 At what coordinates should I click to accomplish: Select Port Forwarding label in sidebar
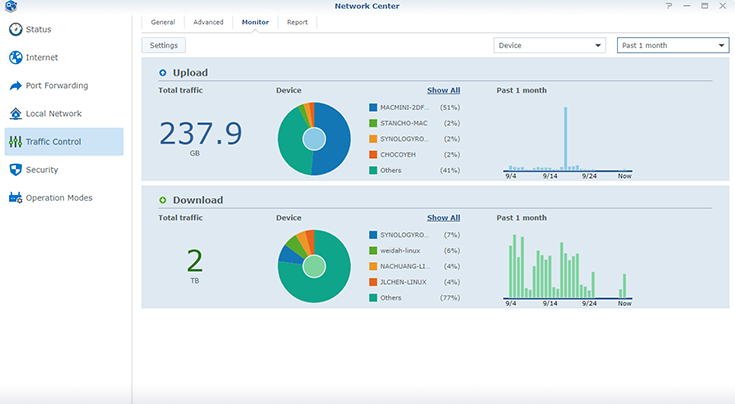(x=57, y=85)
